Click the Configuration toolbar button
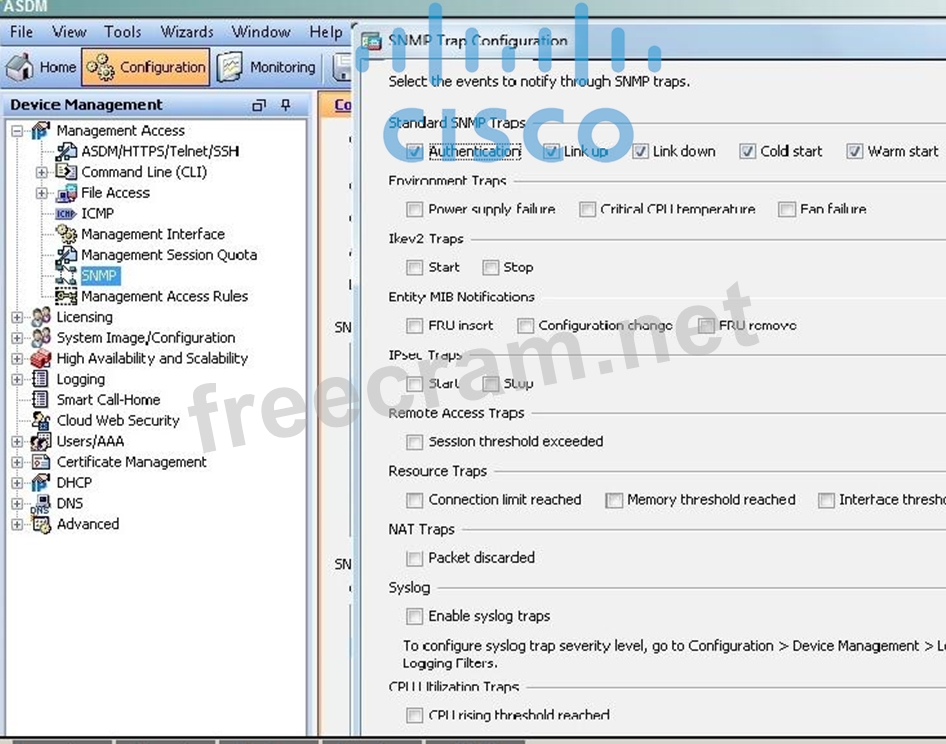The height and width of the screenshot is (744, 946). pyautogui.click(x=146, y=68)
